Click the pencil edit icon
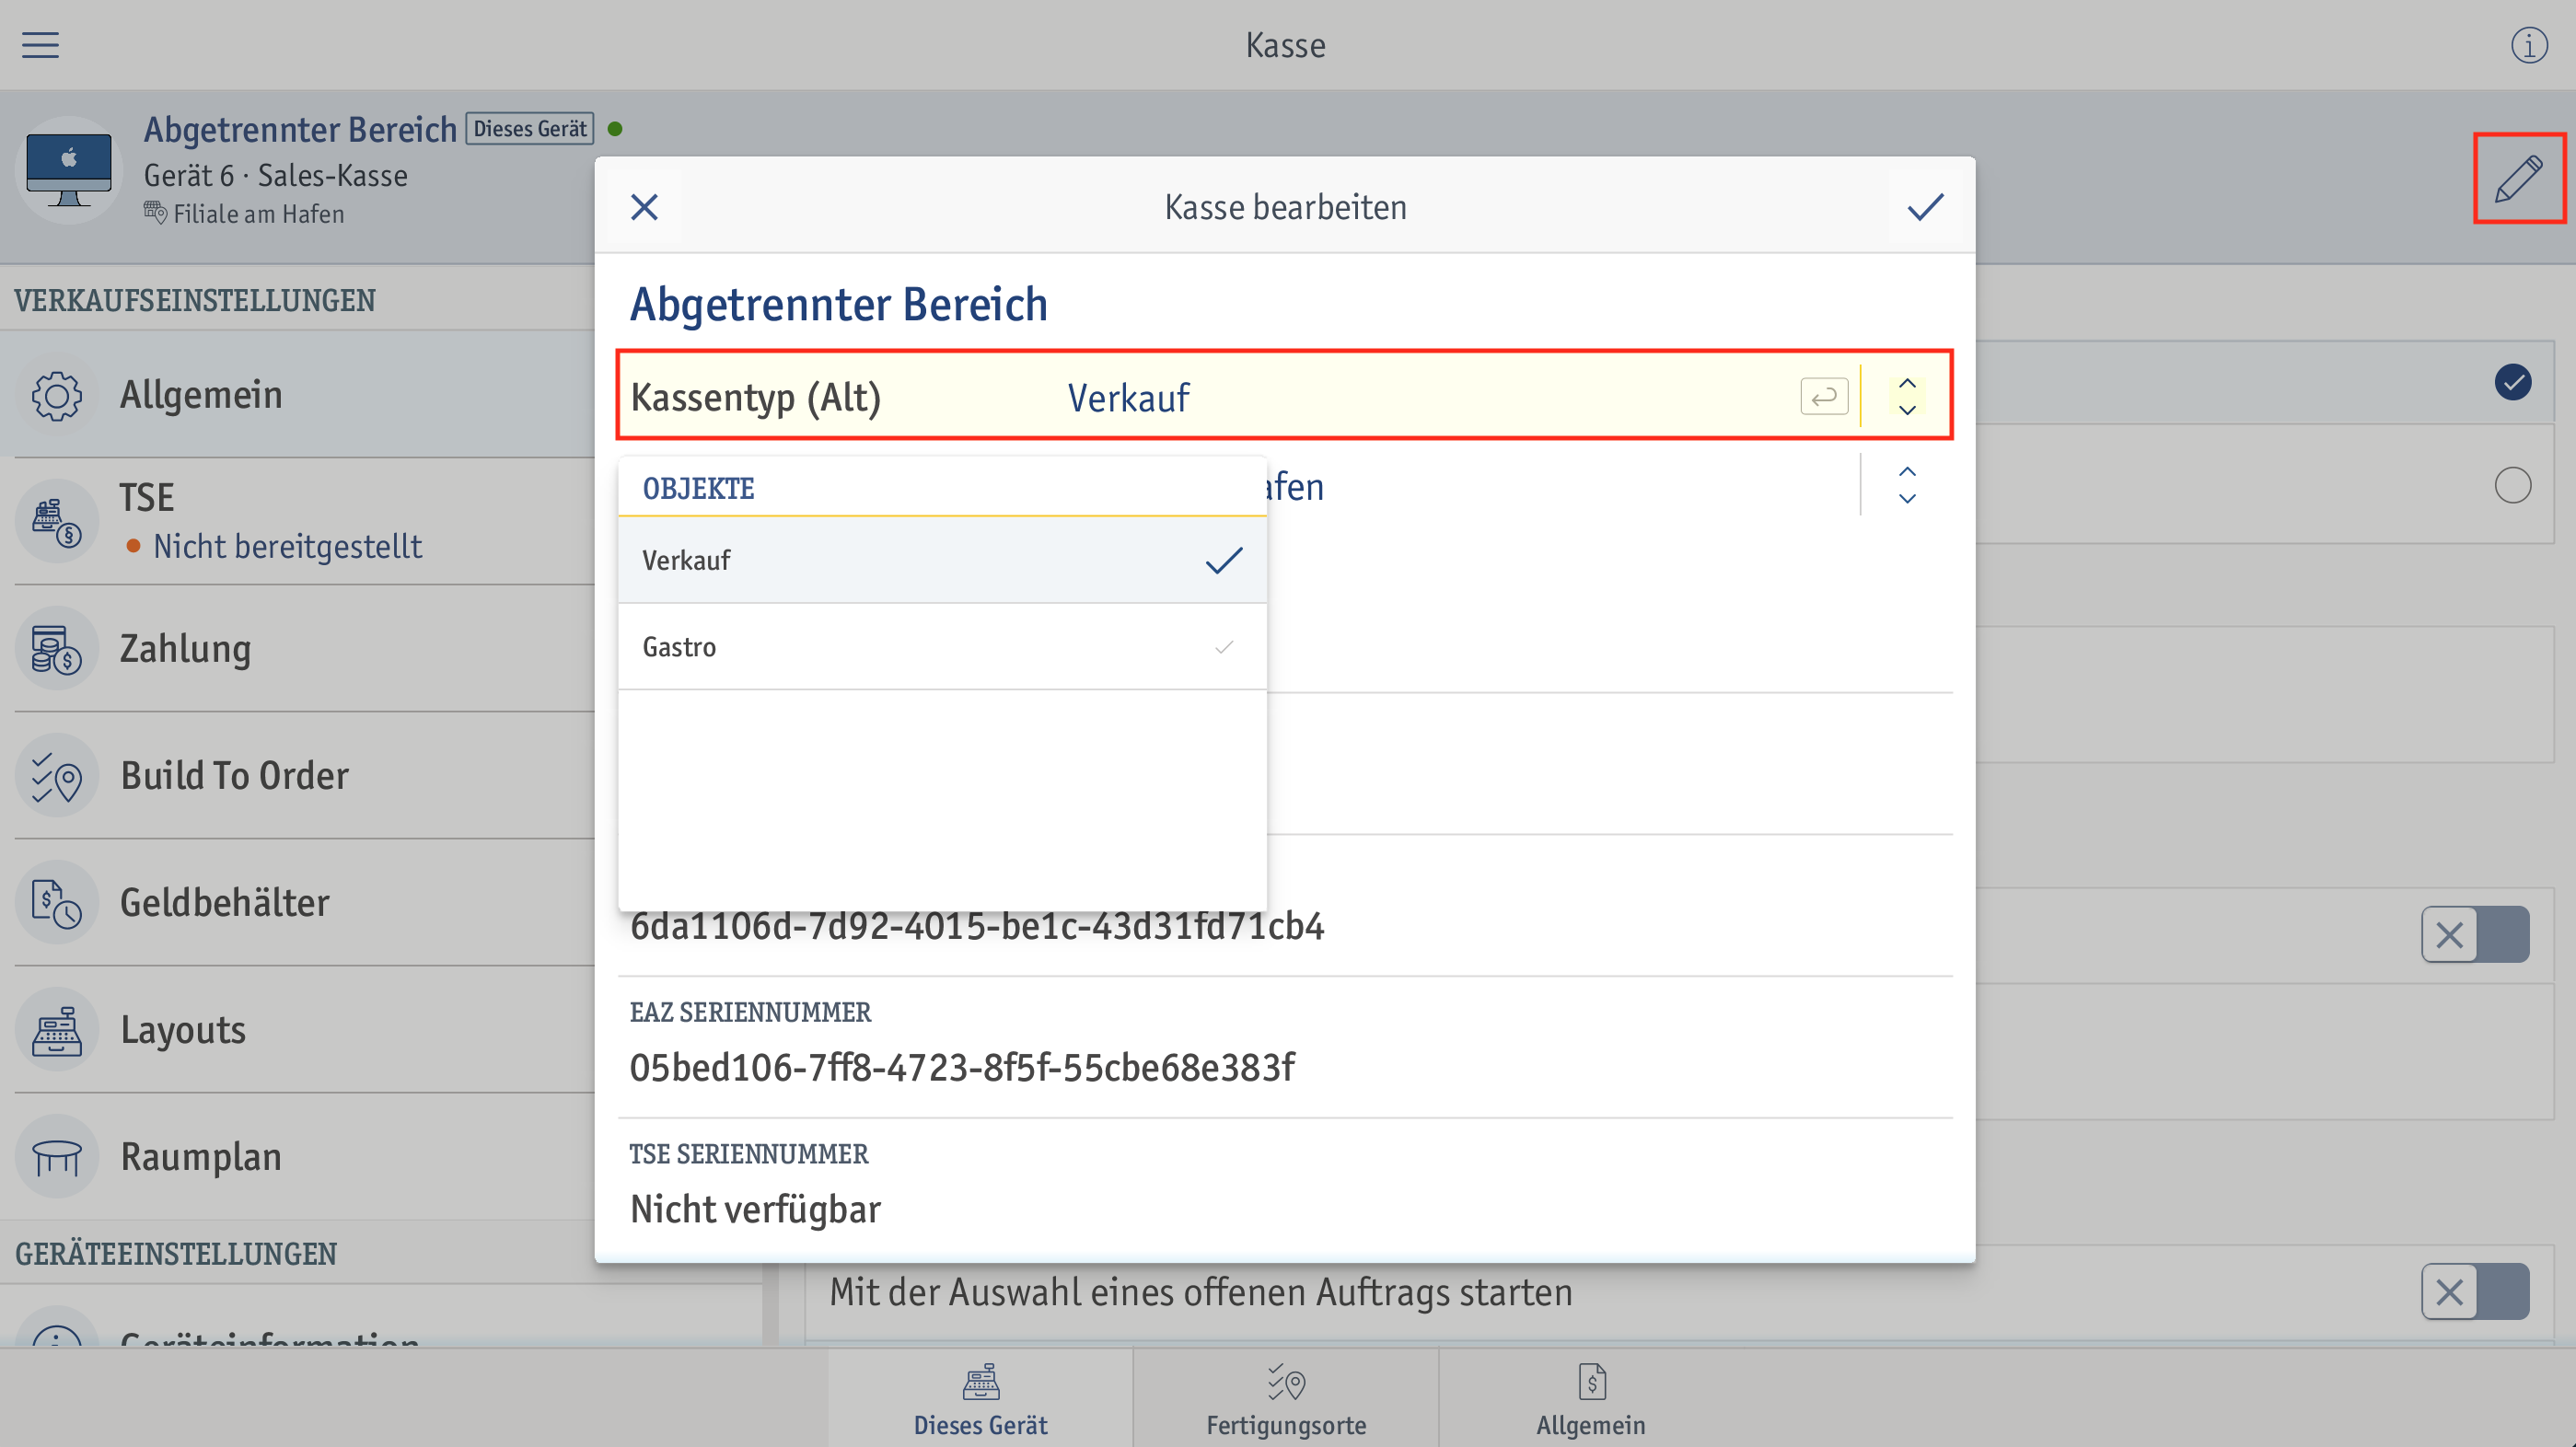 point(2518,178)
